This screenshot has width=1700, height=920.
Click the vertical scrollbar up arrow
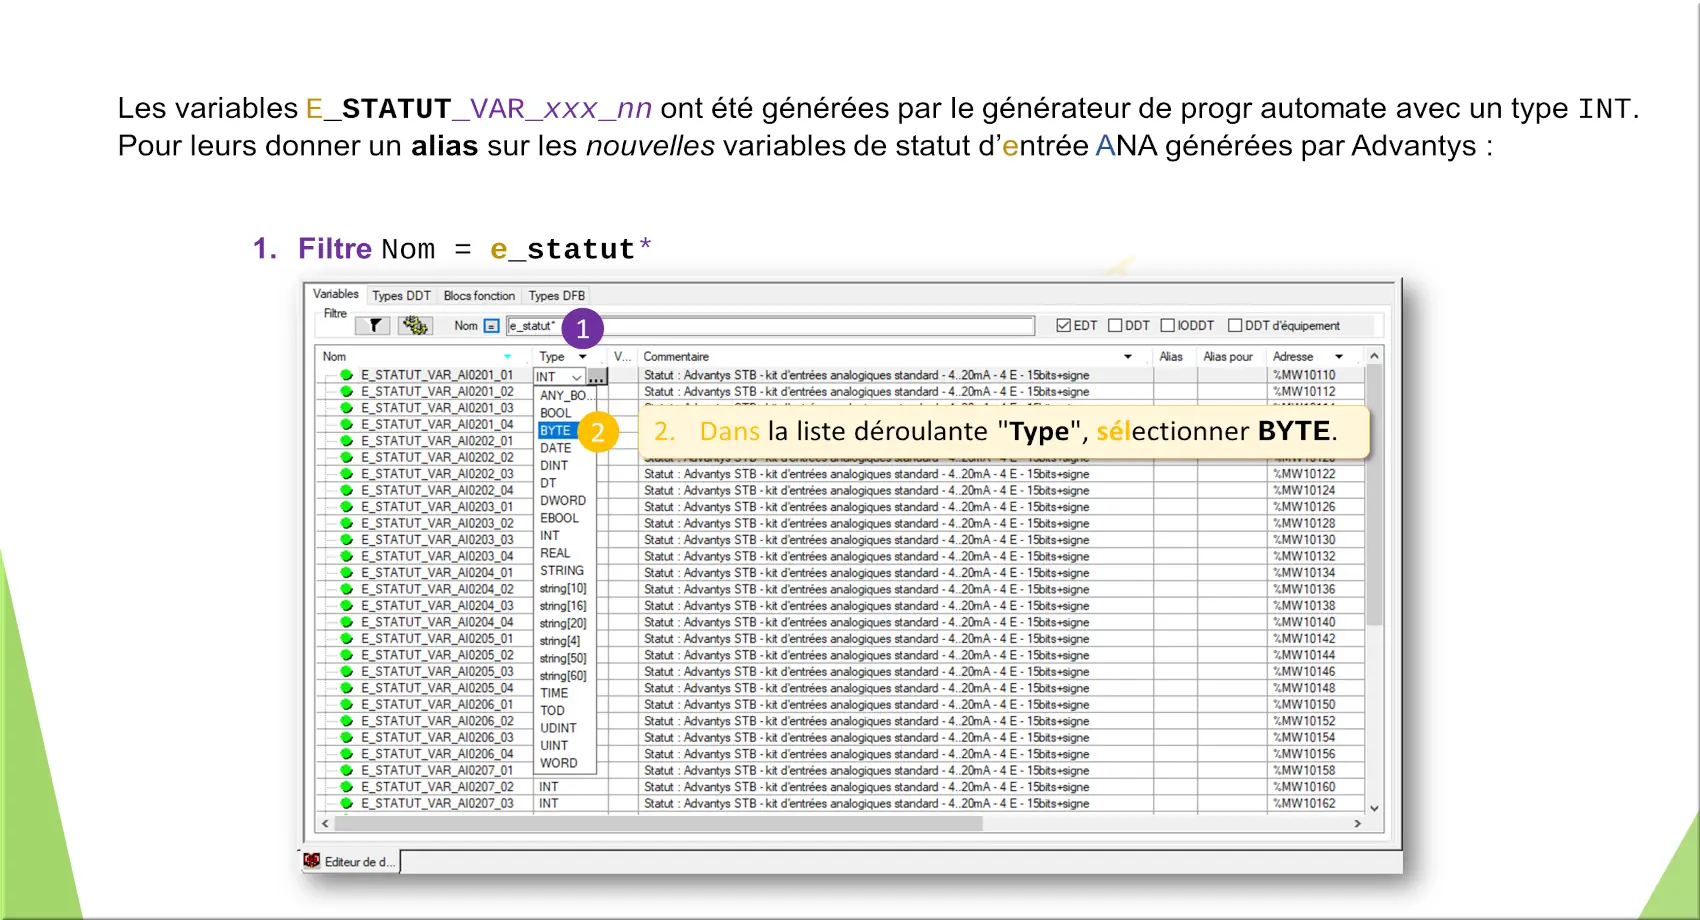[1374, 356]
